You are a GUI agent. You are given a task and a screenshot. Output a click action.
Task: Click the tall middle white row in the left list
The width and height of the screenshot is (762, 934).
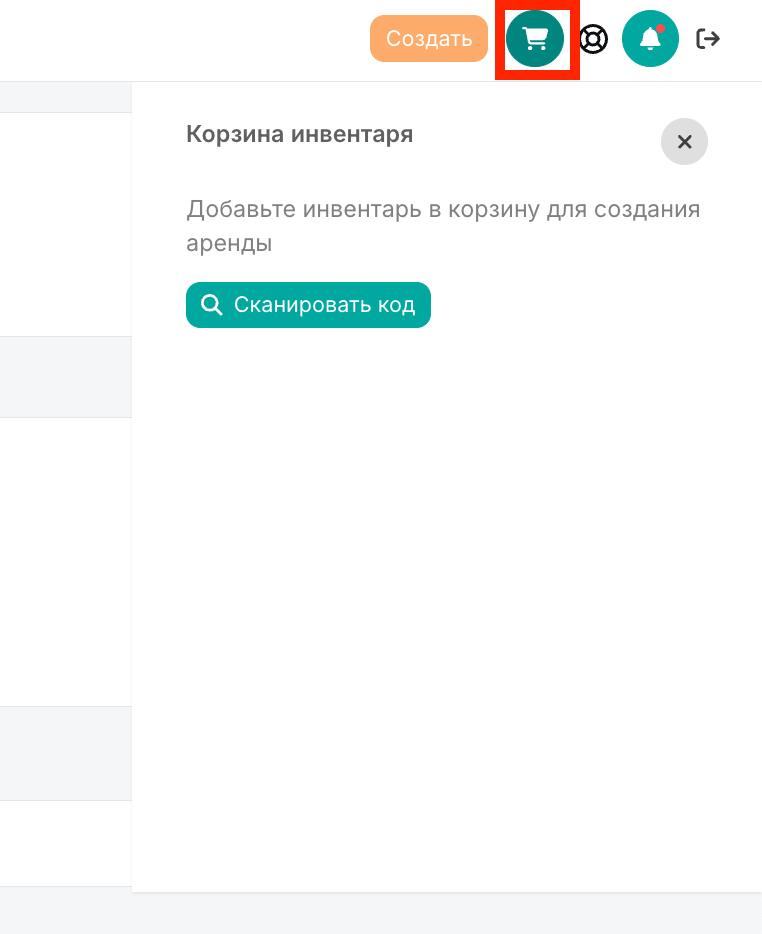tap(66, 562)
